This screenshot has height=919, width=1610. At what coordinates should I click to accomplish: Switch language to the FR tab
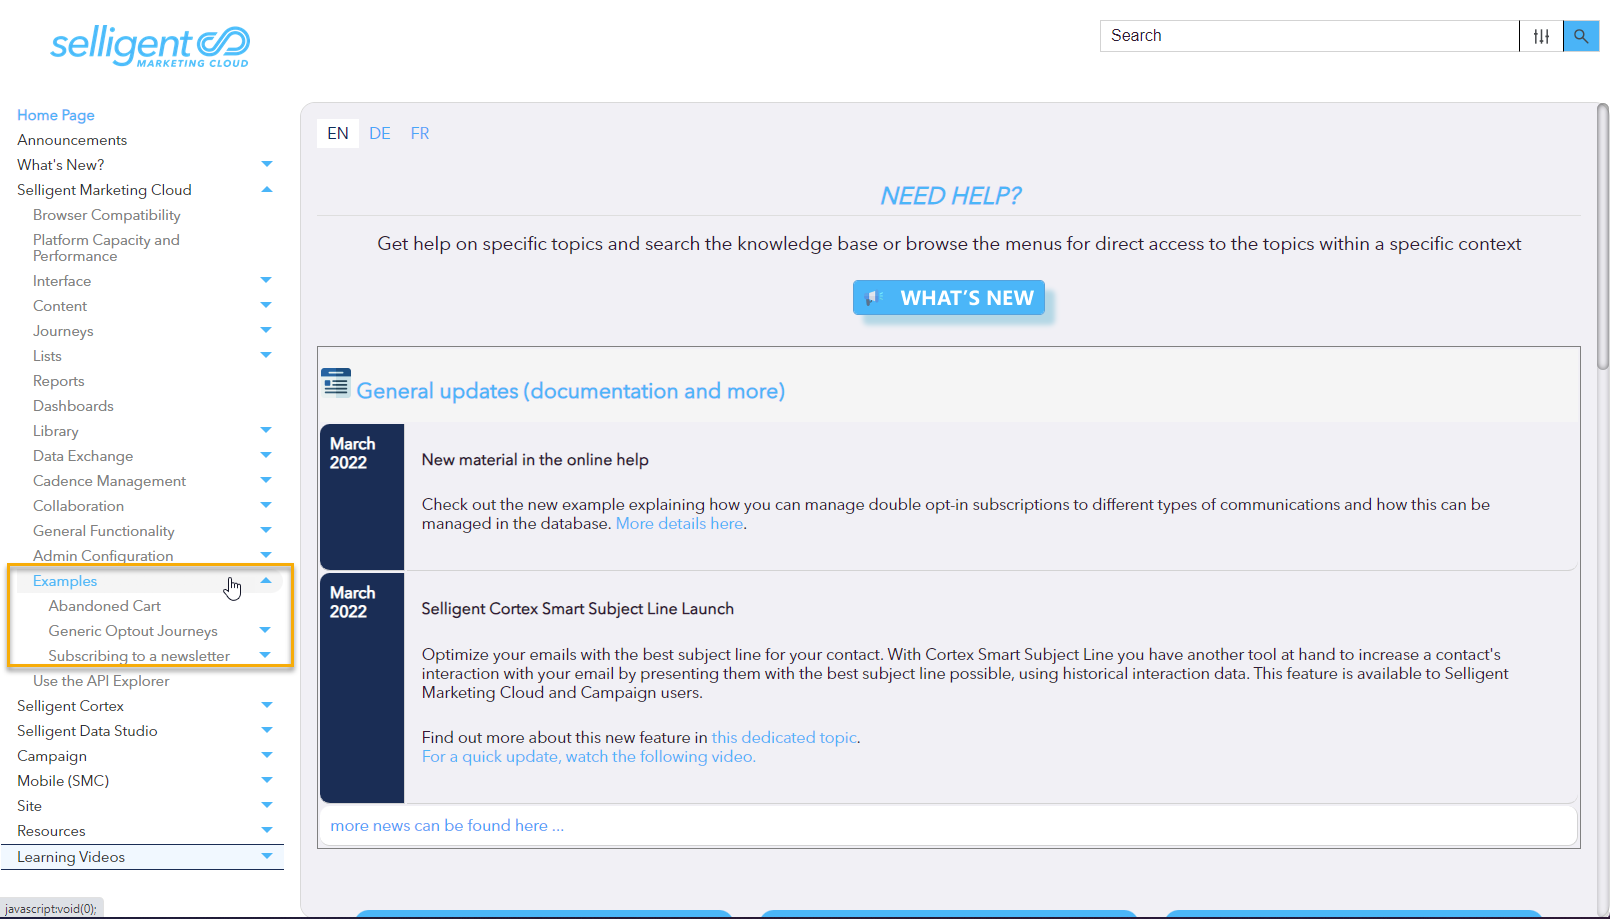tap(420, 134)
